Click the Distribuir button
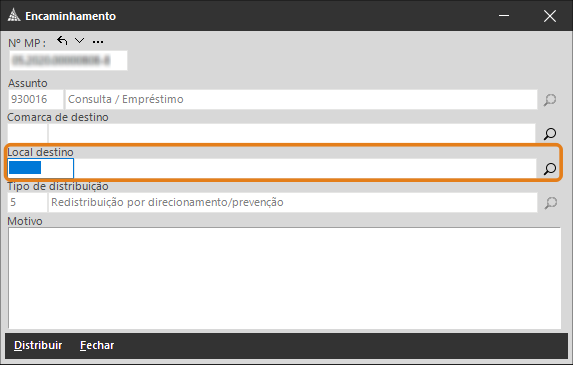Viewport: 573px width, 365px height. click(x=38, y=345)
